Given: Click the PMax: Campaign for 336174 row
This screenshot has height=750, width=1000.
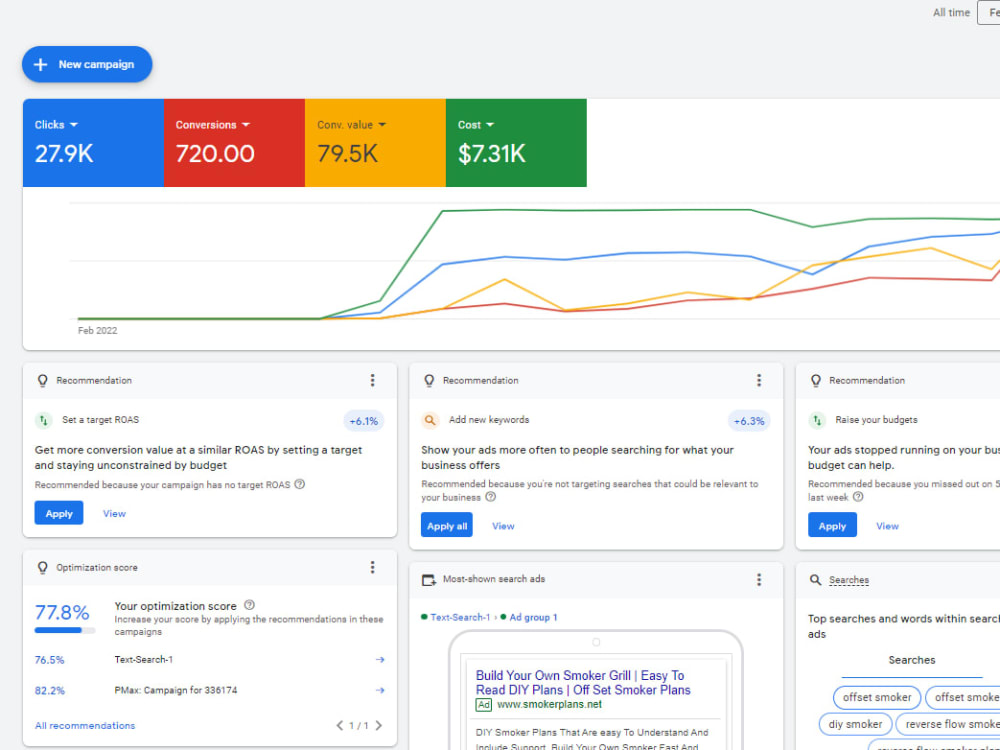Looking at the screenshot, I should point(210,691).
